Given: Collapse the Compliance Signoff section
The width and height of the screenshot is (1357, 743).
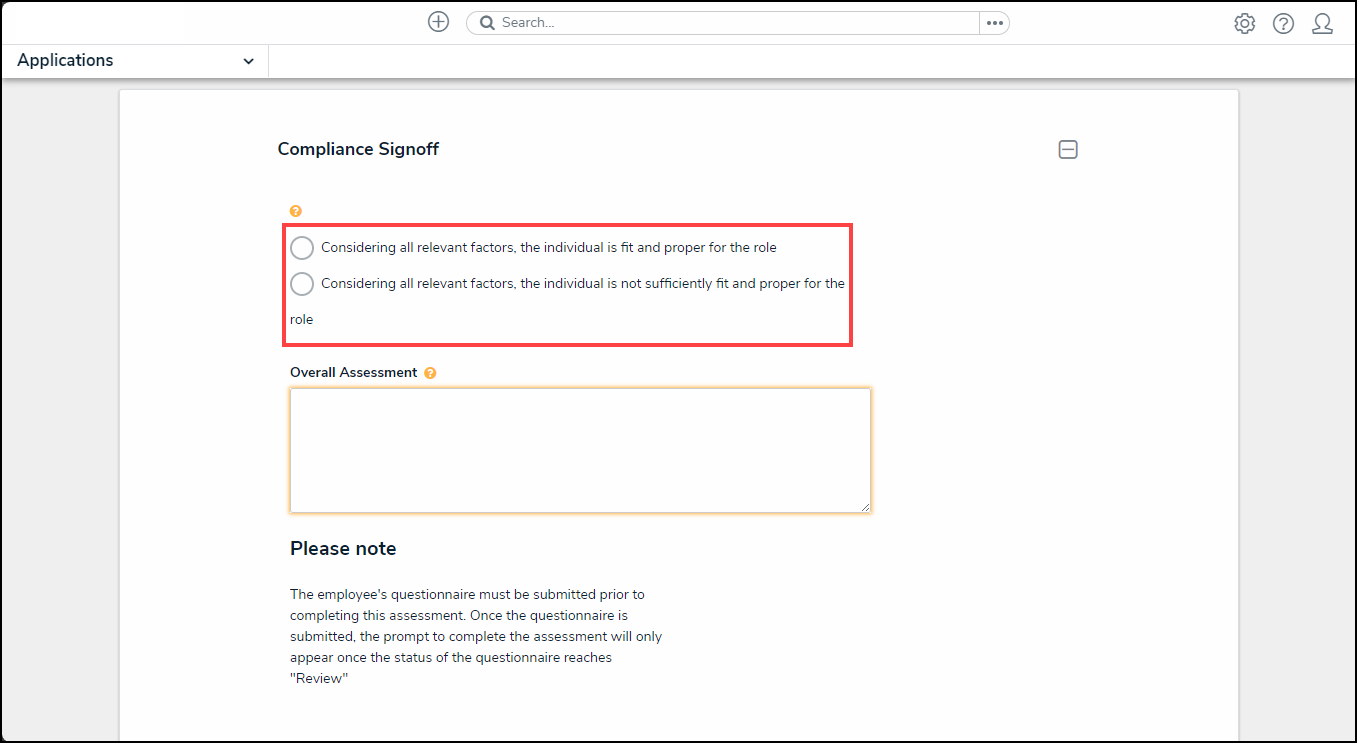Looking at the screenshot, I should point(1067,149).
